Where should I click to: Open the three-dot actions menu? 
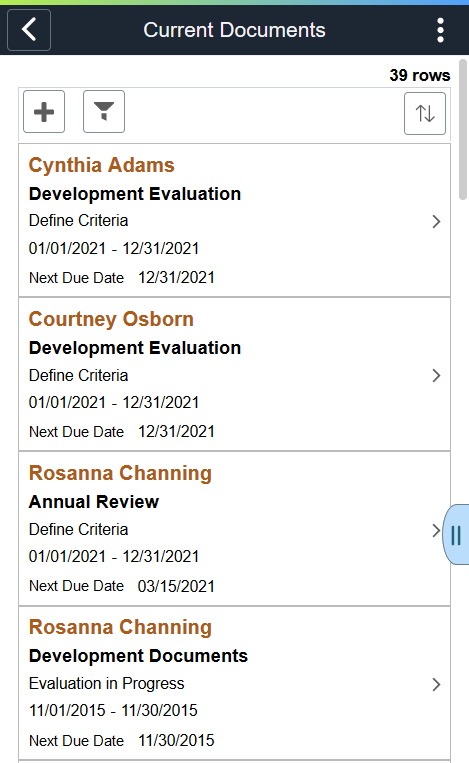click(440, 30)
